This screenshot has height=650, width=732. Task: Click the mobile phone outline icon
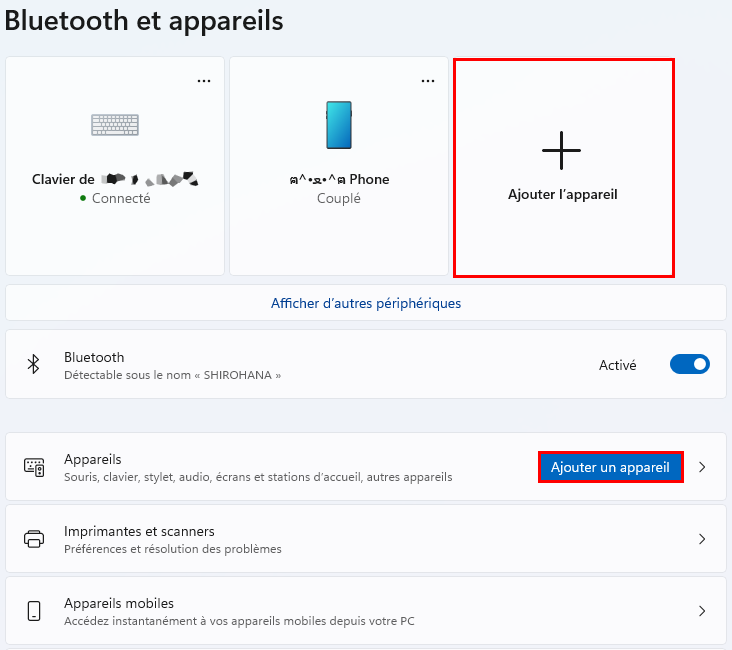pos(34,611)
